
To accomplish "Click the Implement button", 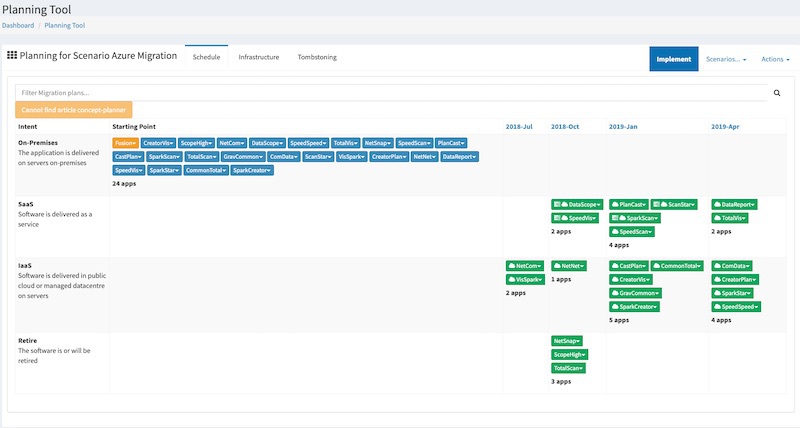I will 673,59.
